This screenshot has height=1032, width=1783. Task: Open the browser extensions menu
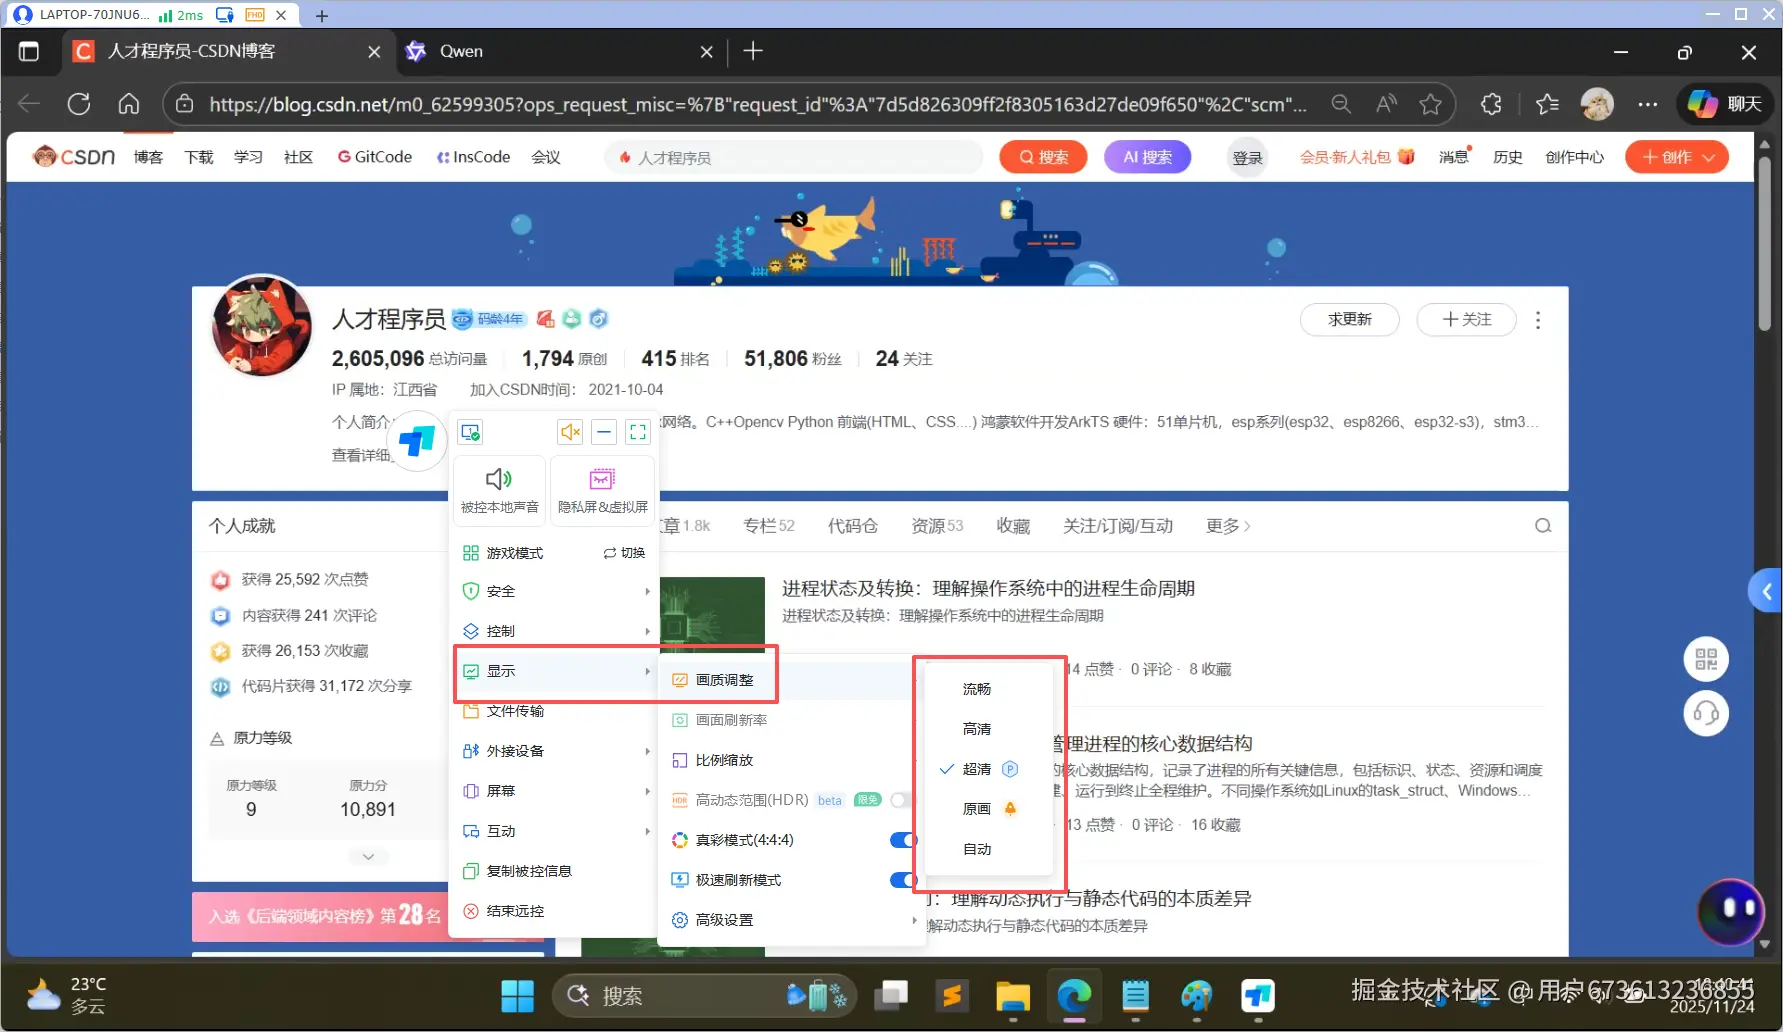[1491, 104]
